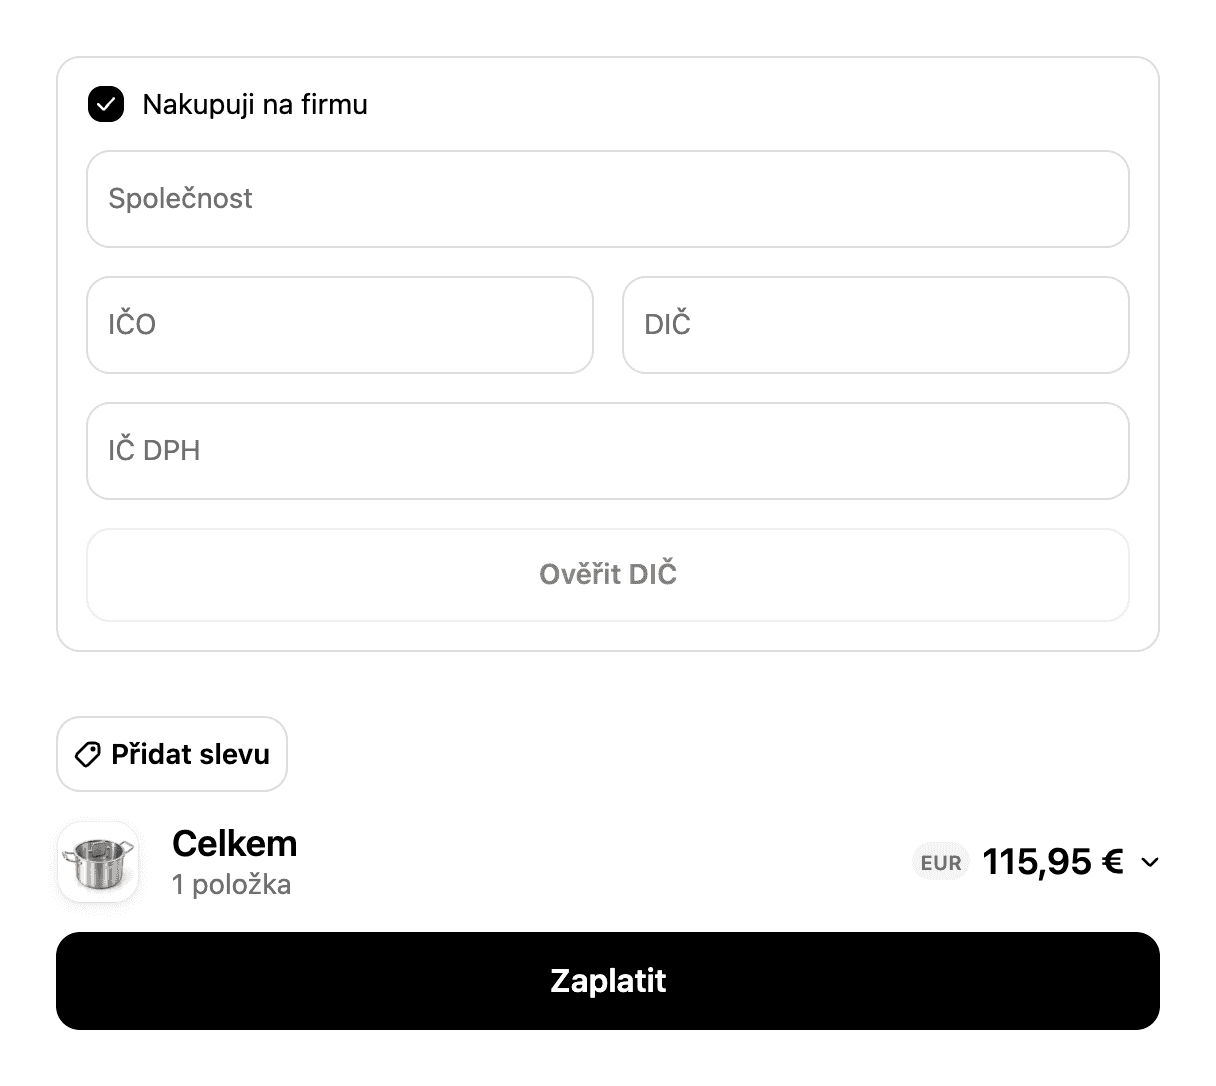Screen dimensions: 1216x1086
Task: Focus the Společnost company name field
Action: point(608,199)
